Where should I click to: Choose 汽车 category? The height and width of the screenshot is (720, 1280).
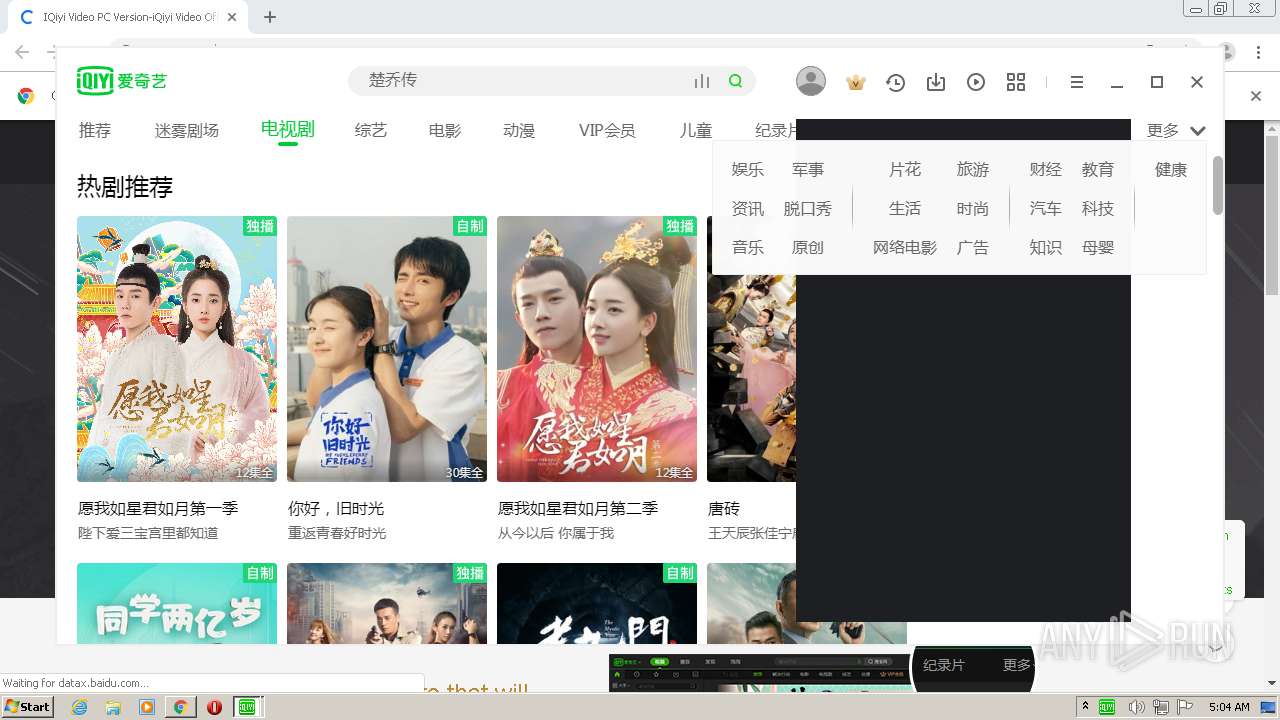[1046, 209]
